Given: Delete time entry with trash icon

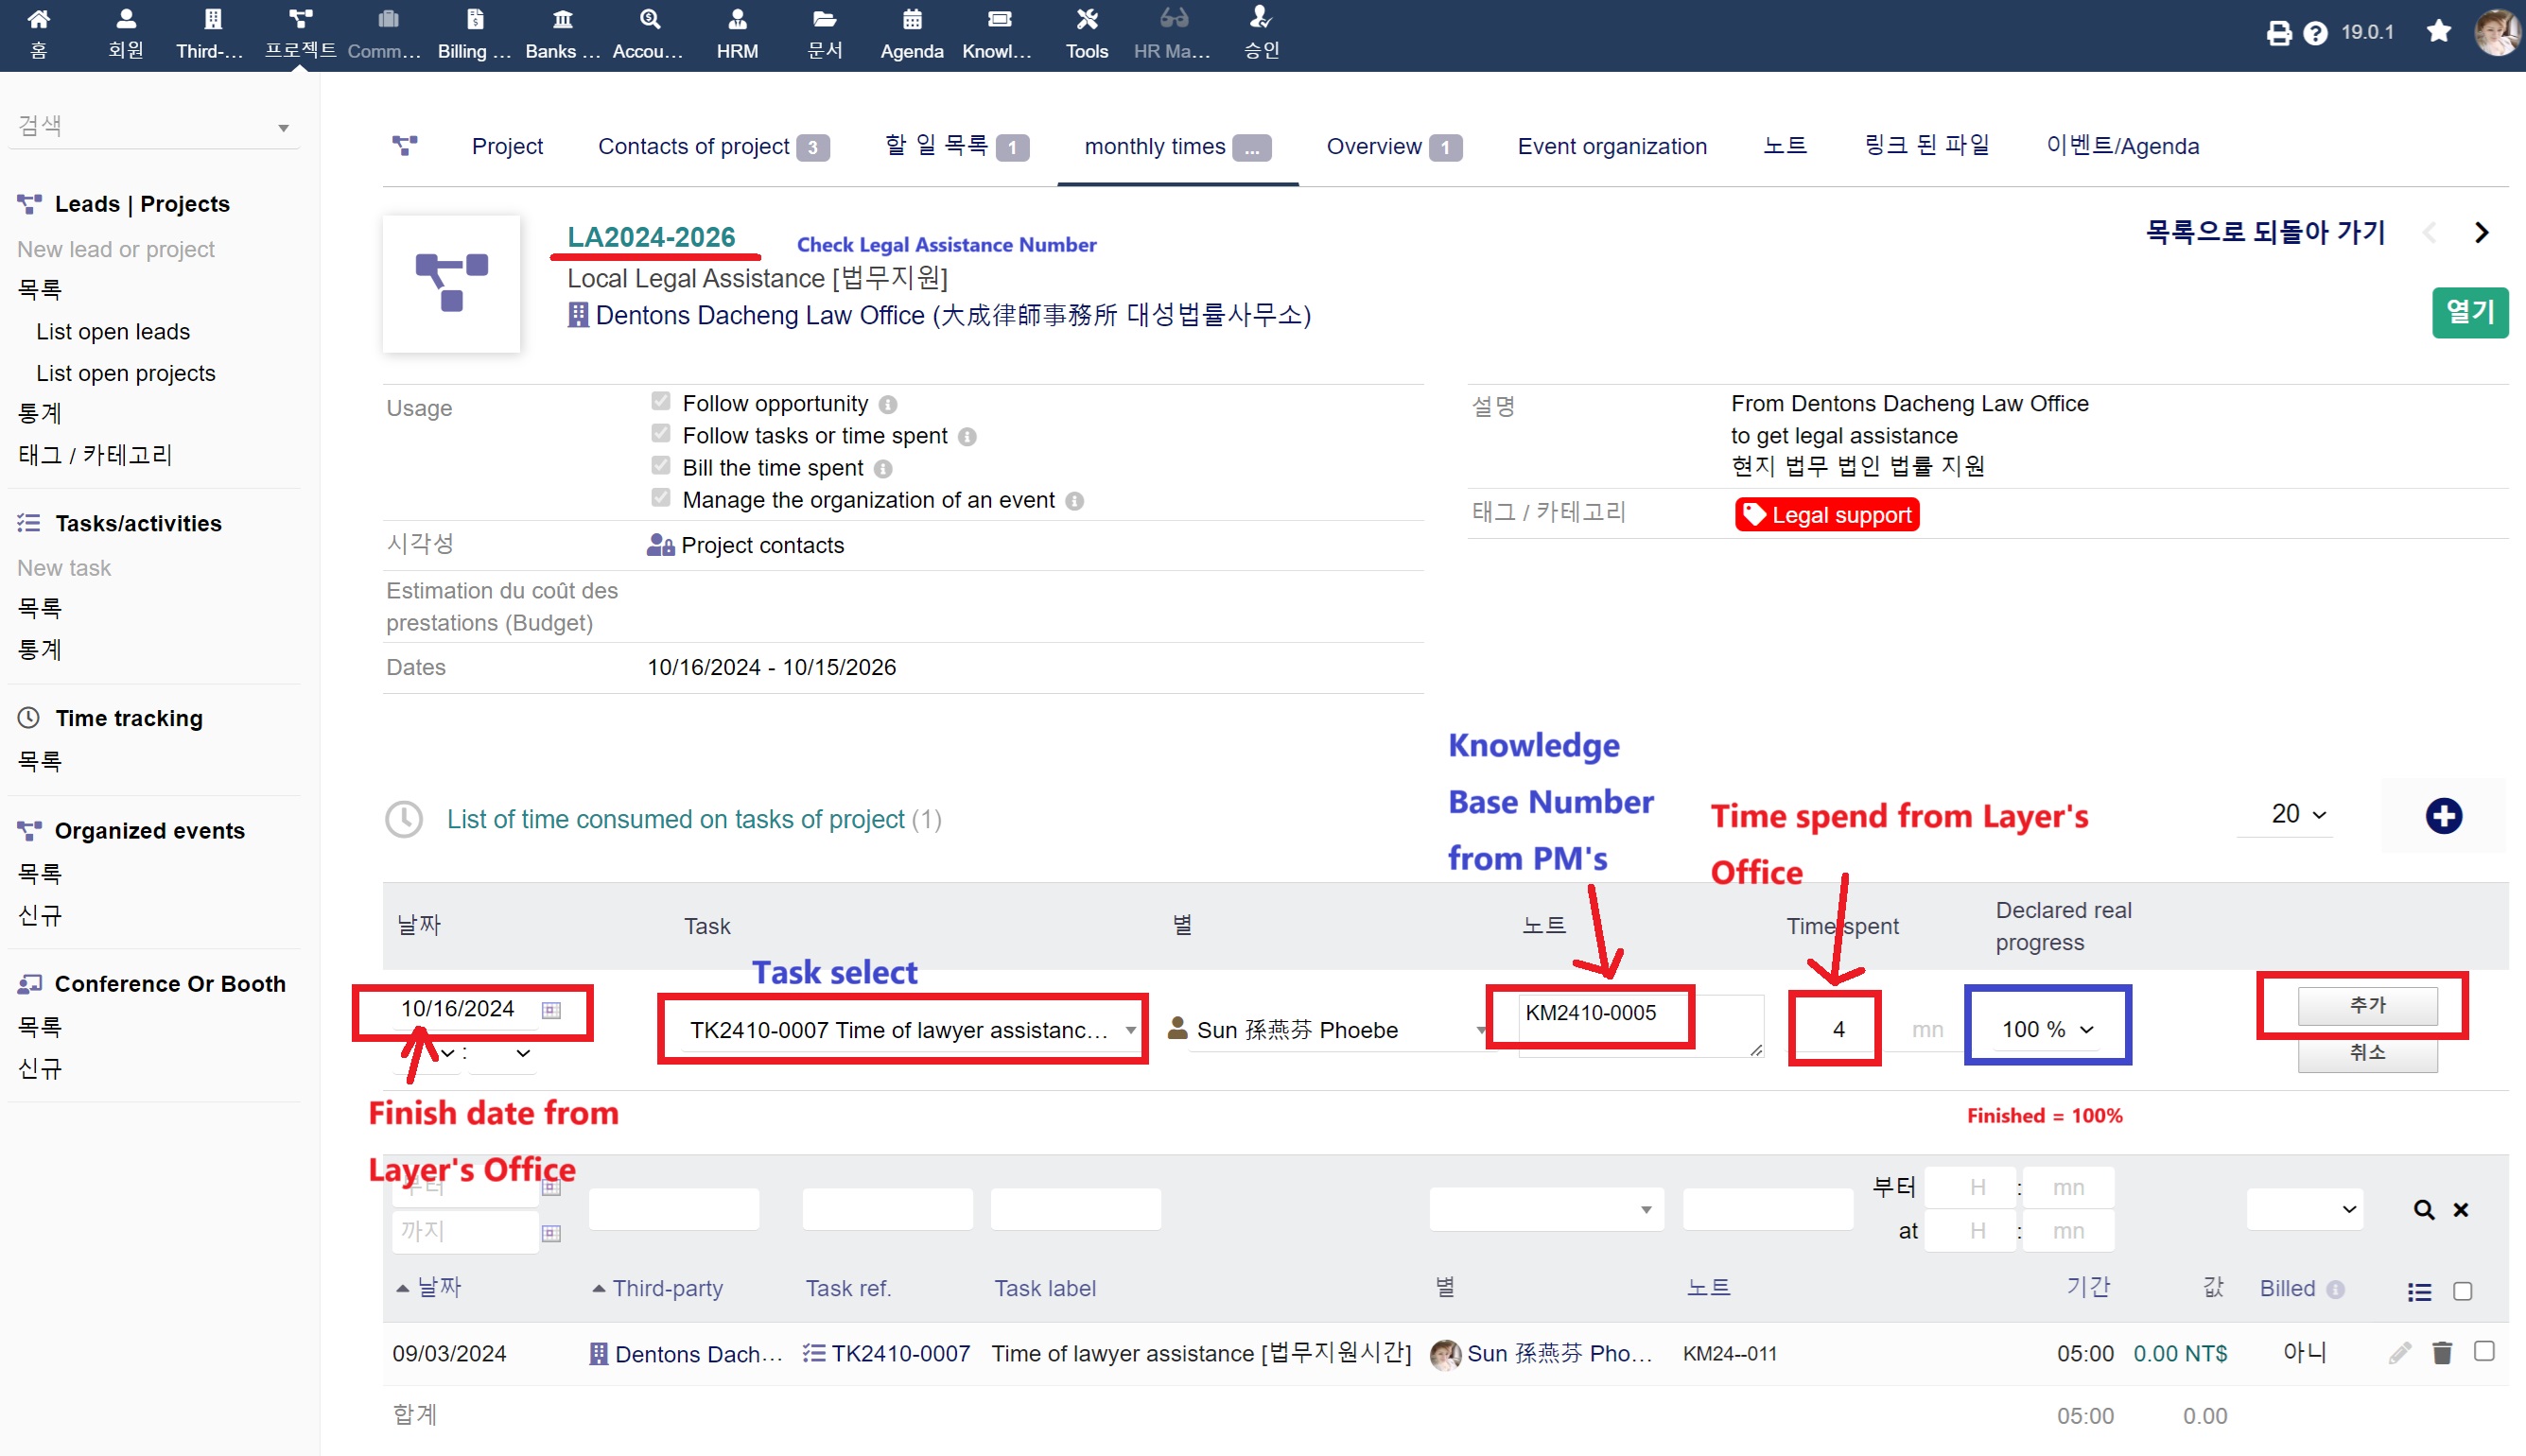Looking at the screenshot, I should [2442, 1353].
